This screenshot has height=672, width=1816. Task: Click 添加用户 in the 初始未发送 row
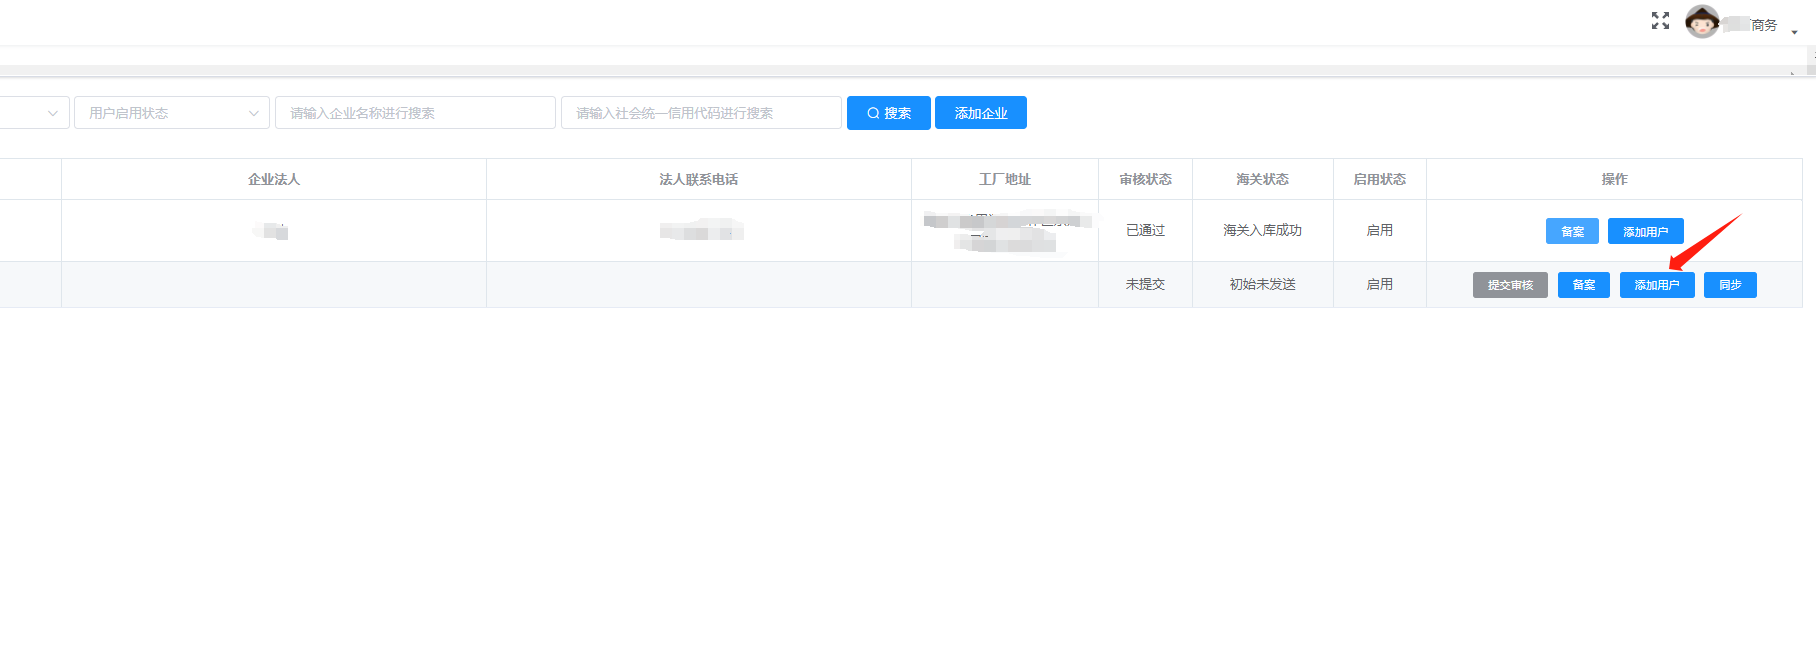pos(1656,285)
